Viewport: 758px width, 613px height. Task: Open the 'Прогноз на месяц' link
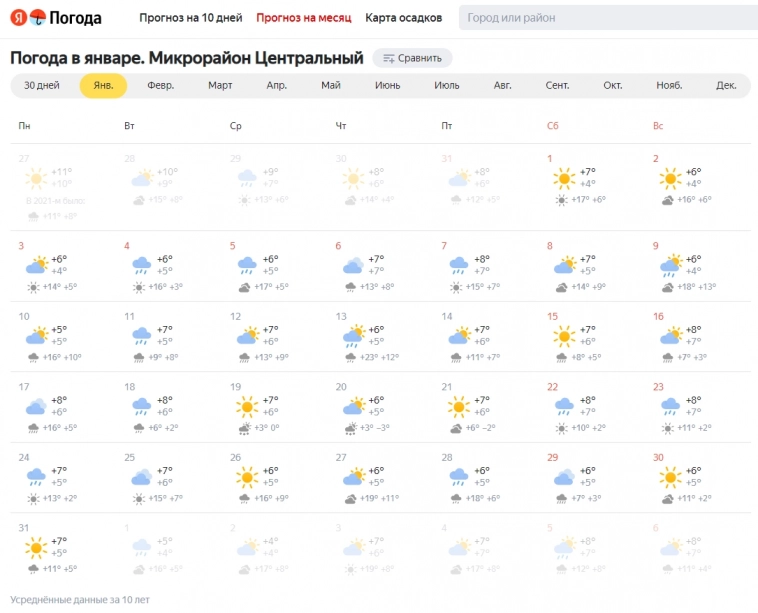coord(304,18)
